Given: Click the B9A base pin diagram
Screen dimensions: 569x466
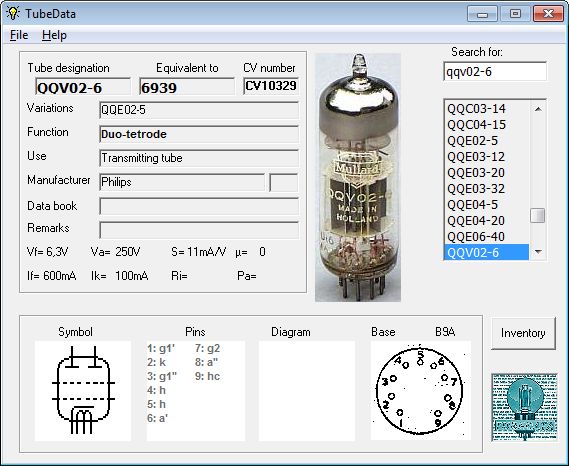Looking at the screenshot, I should 421,391.
